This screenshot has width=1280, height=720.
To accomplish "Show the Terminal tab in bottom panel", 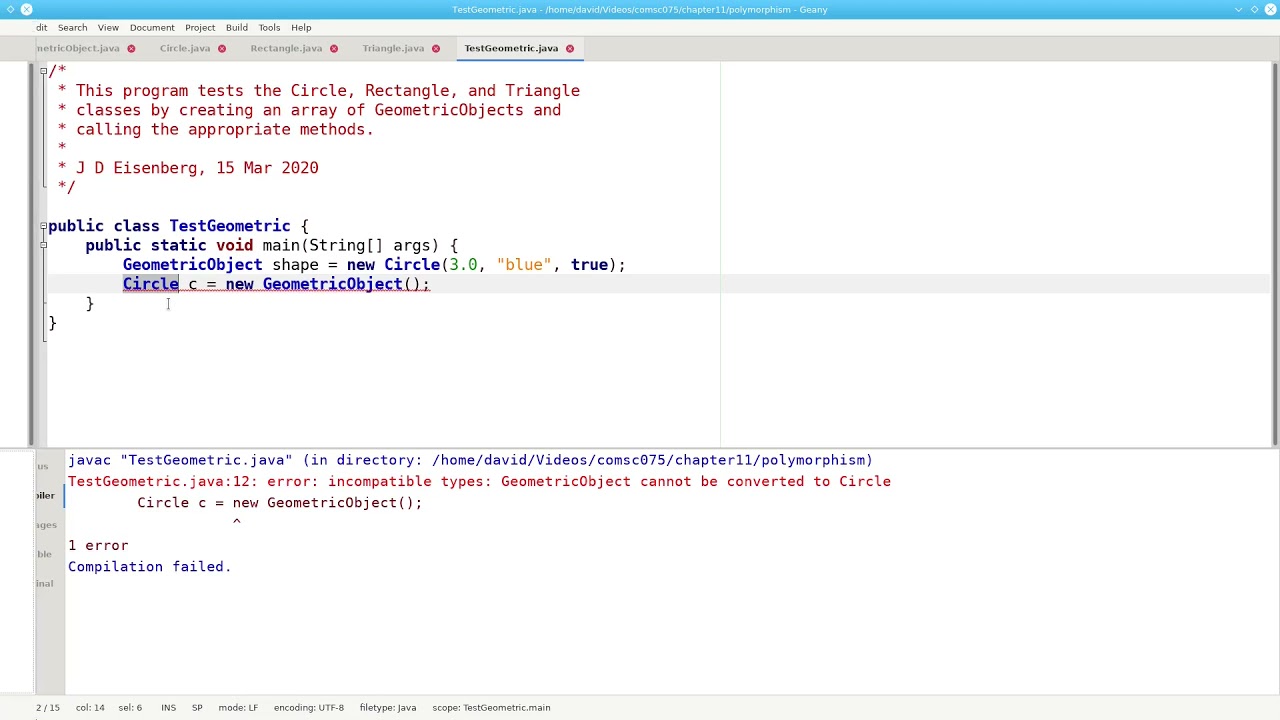I will (x=45, y=583).
